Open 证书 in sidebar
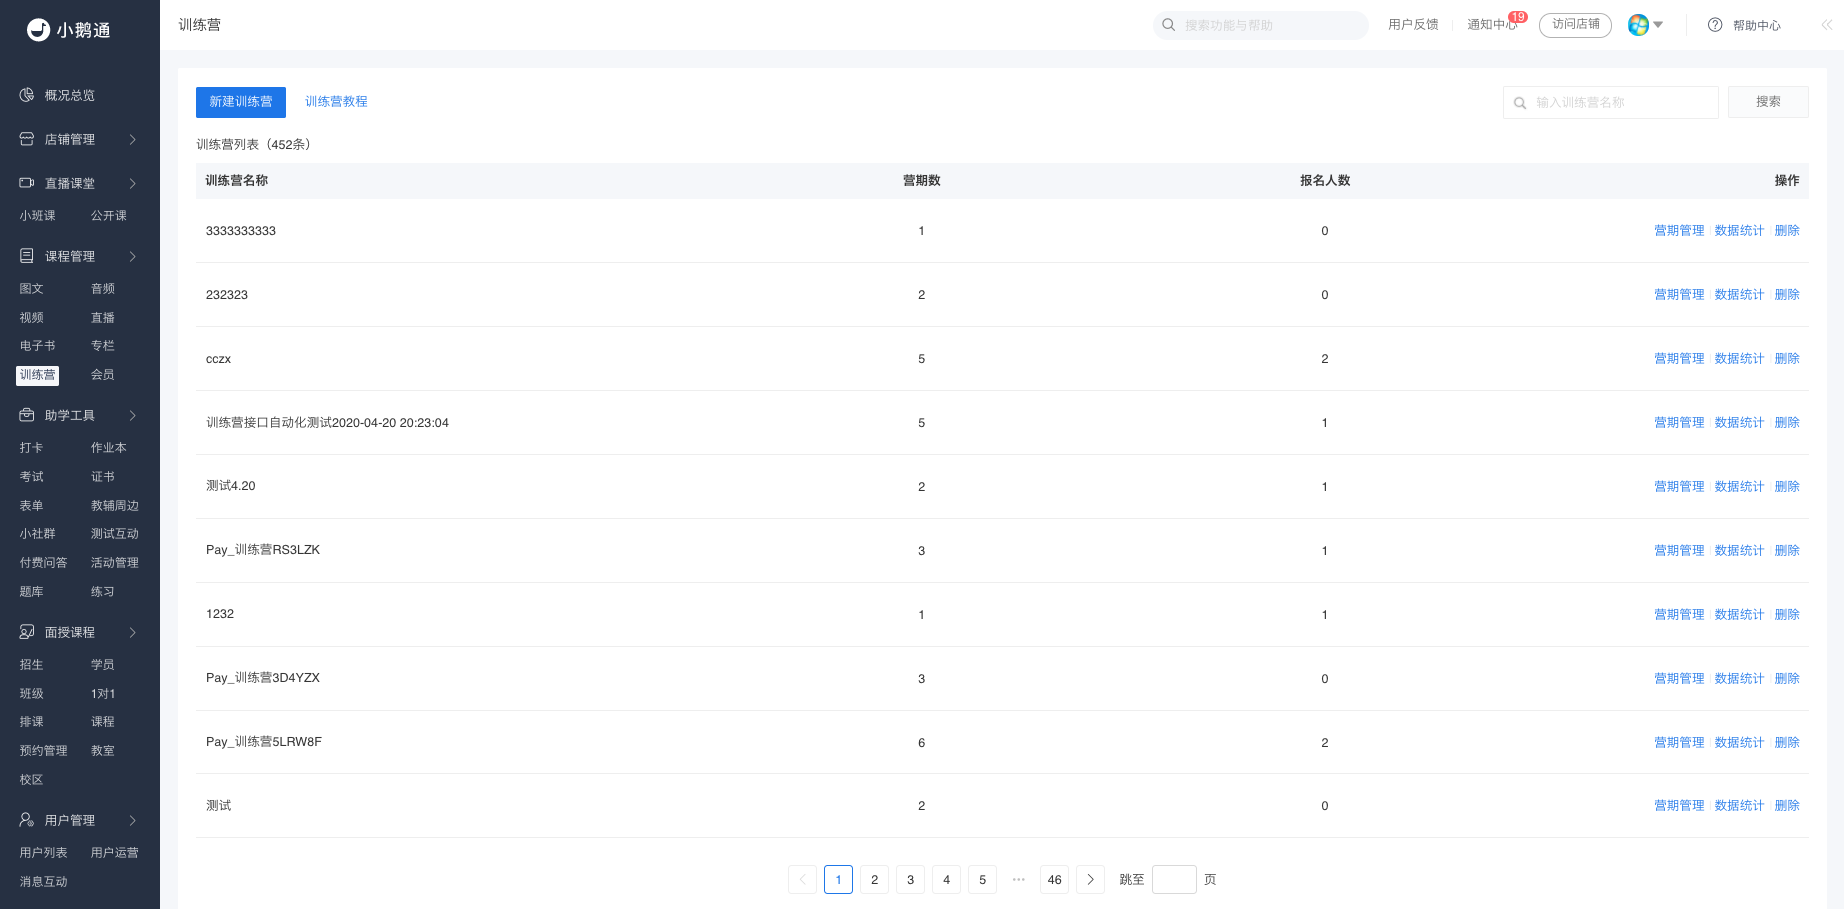This screenshot has height=909, width=1844. click(103, 477)
